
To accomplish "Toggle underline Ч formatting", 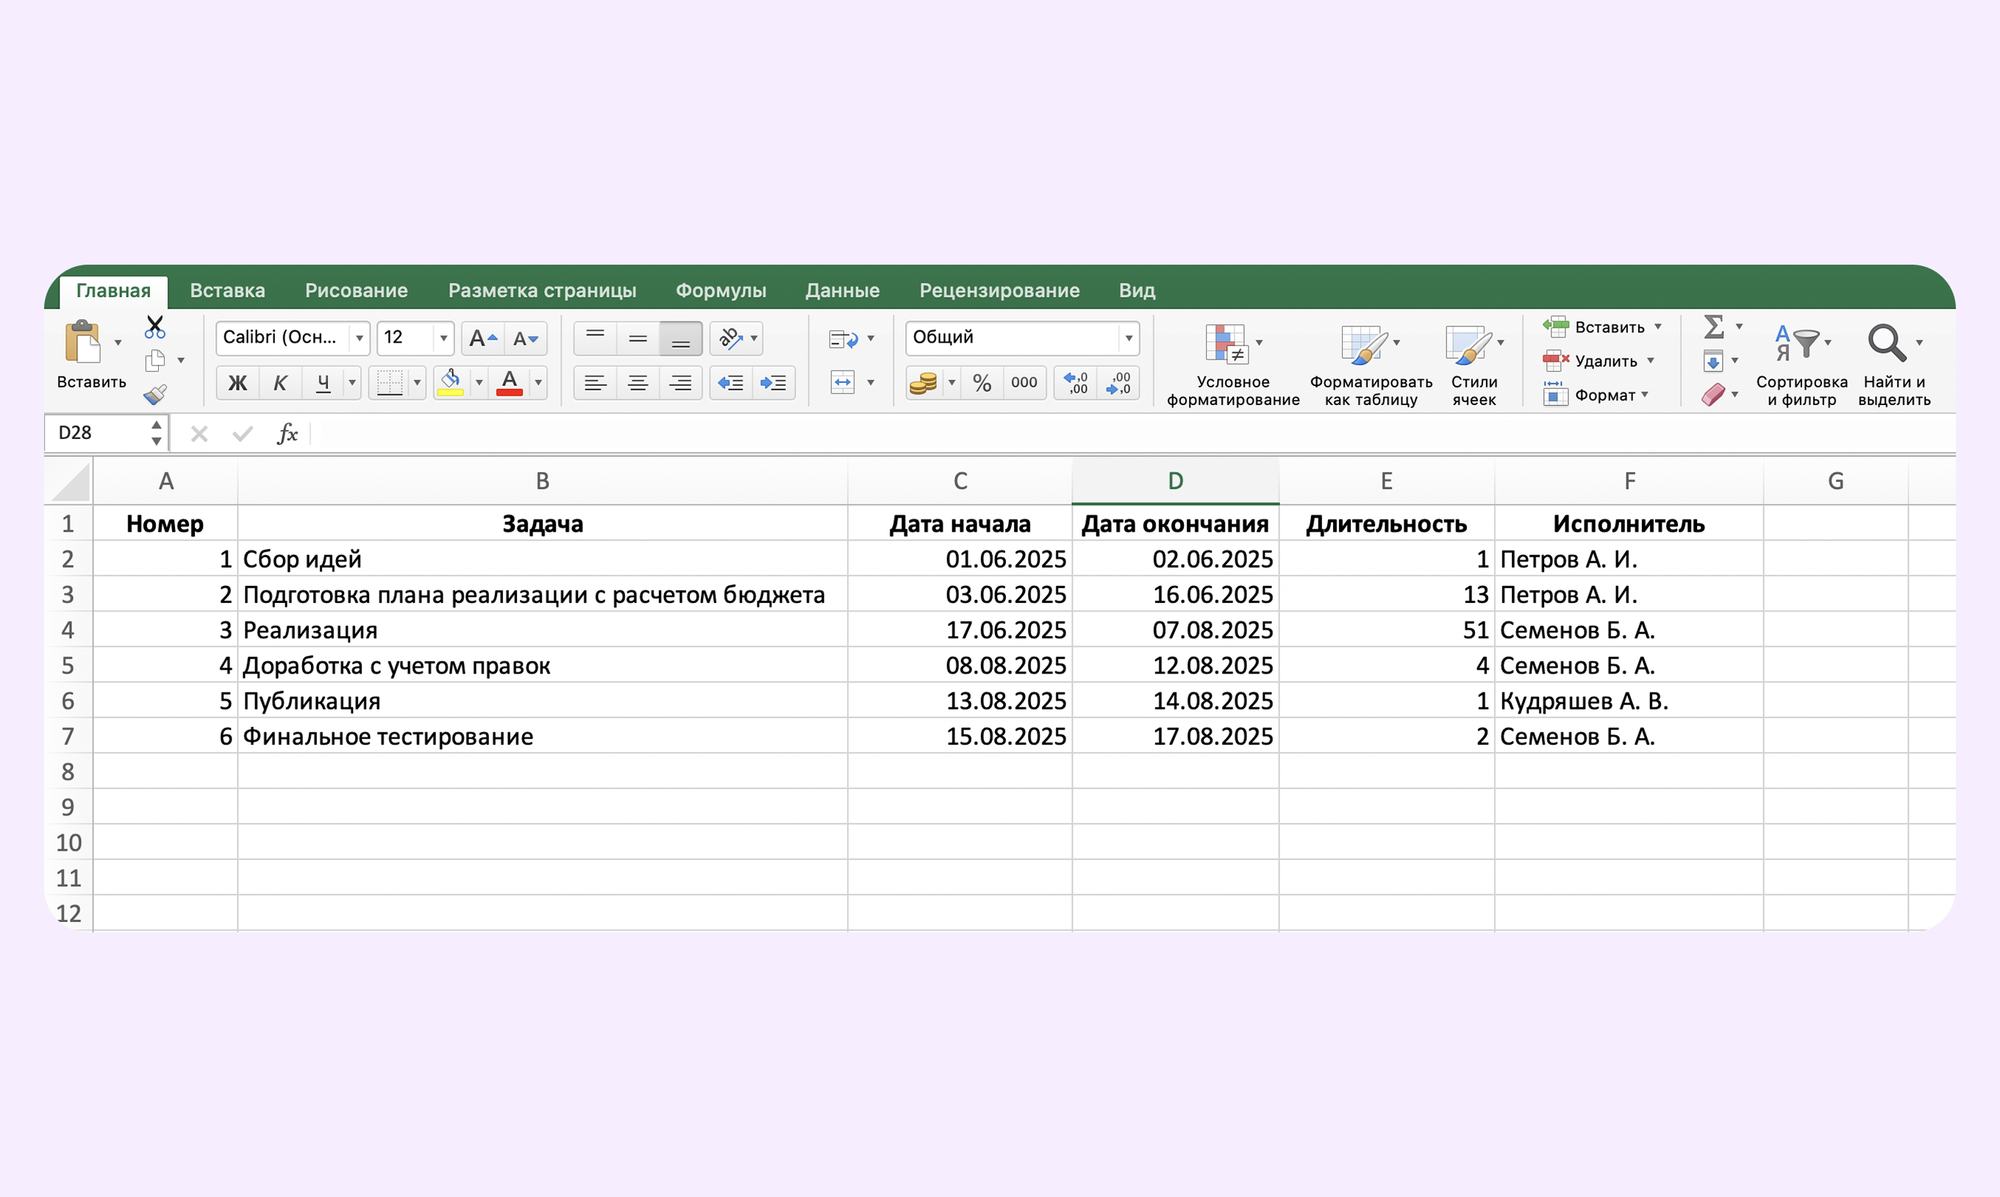I will (x=323, y=383).
